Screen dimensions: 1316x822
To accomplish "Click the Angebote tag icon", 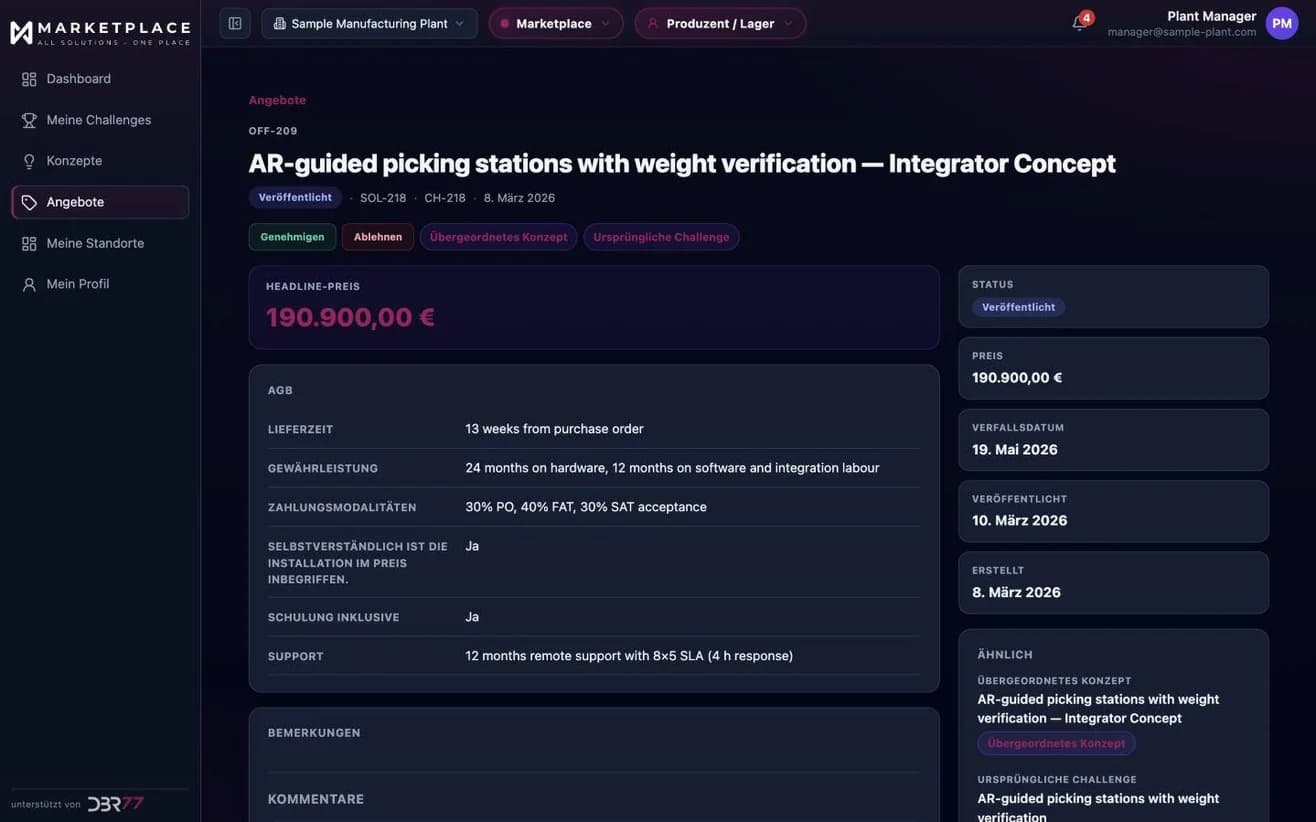I will (29, 202).
